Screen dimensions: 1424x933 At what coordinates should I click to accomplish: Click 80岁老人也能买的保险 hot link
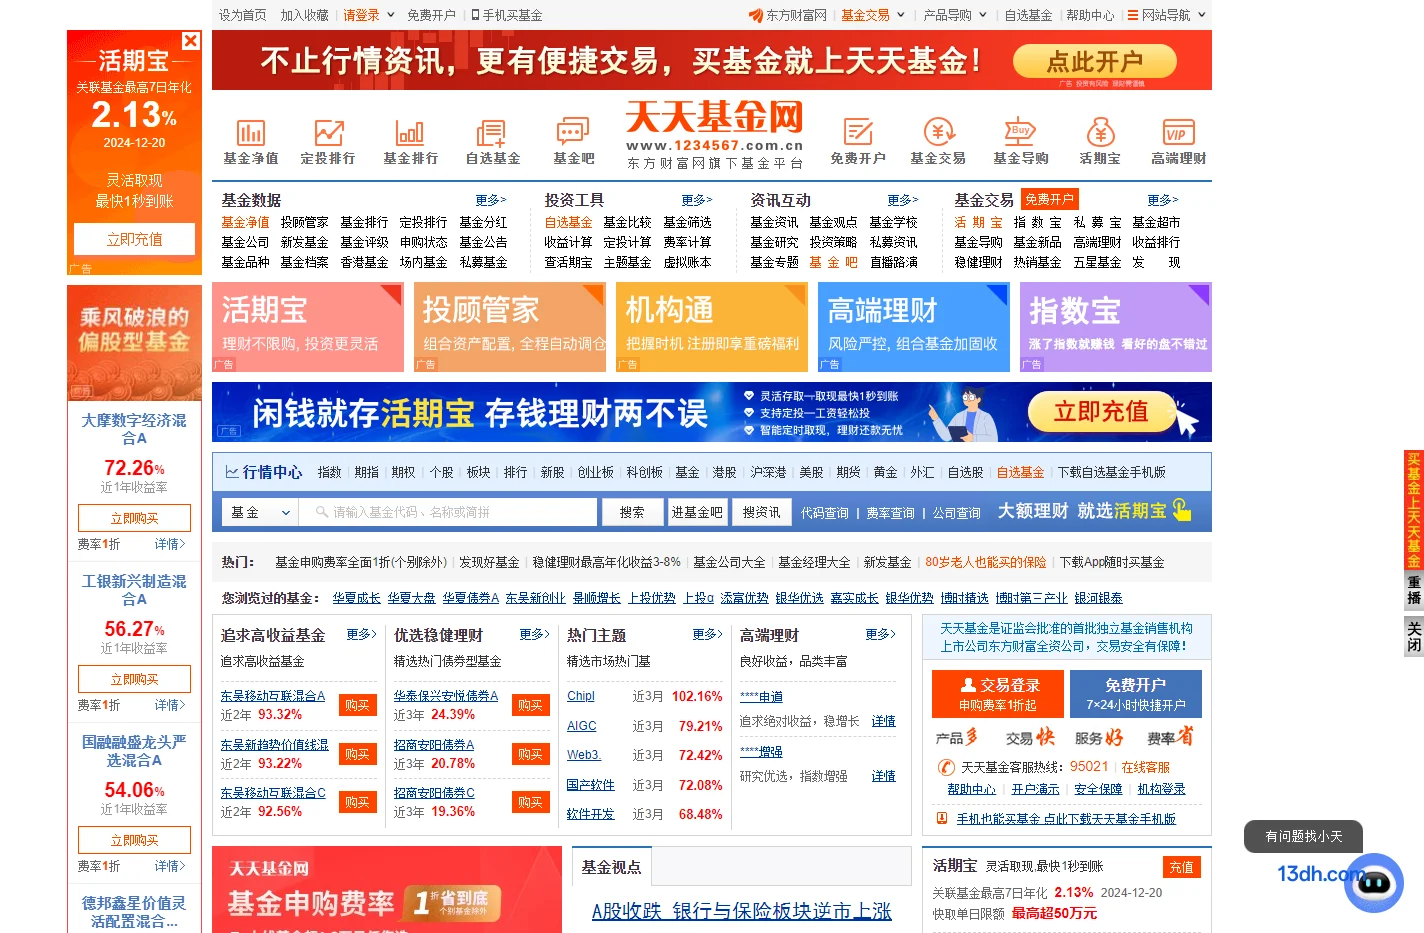(985, 562)
